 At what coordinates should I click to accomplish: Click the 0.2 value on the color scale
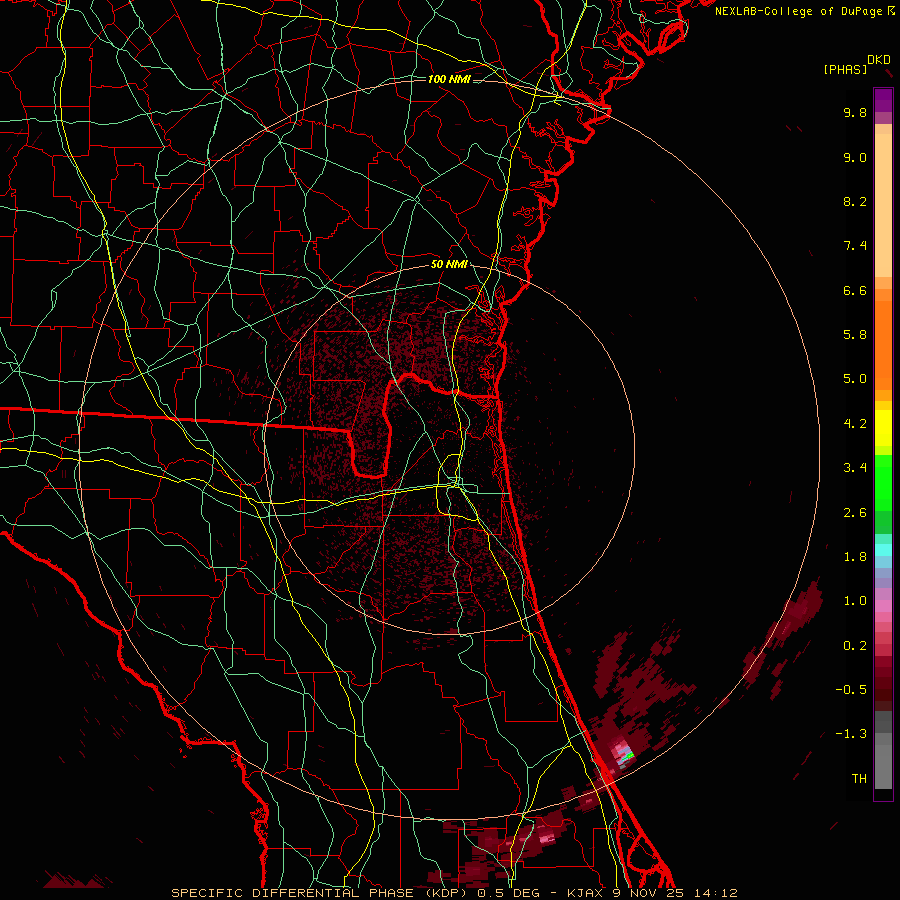pyautogui.click(x=855, y=646)
